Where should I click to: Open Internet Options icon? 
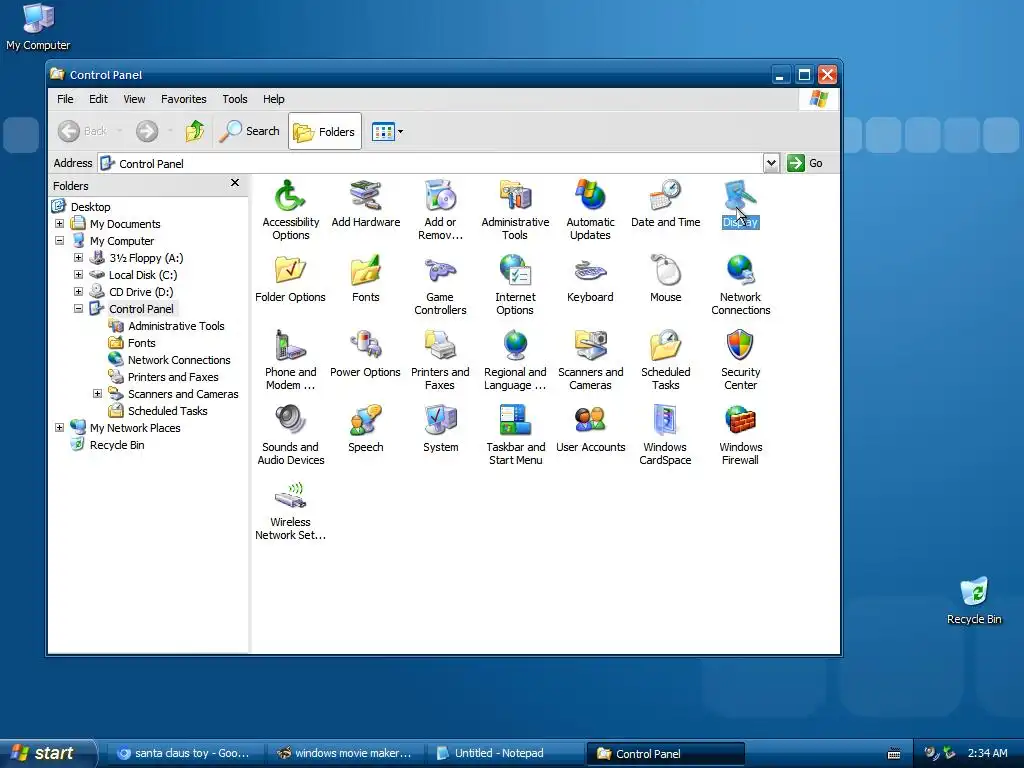[x=515, y=285]
